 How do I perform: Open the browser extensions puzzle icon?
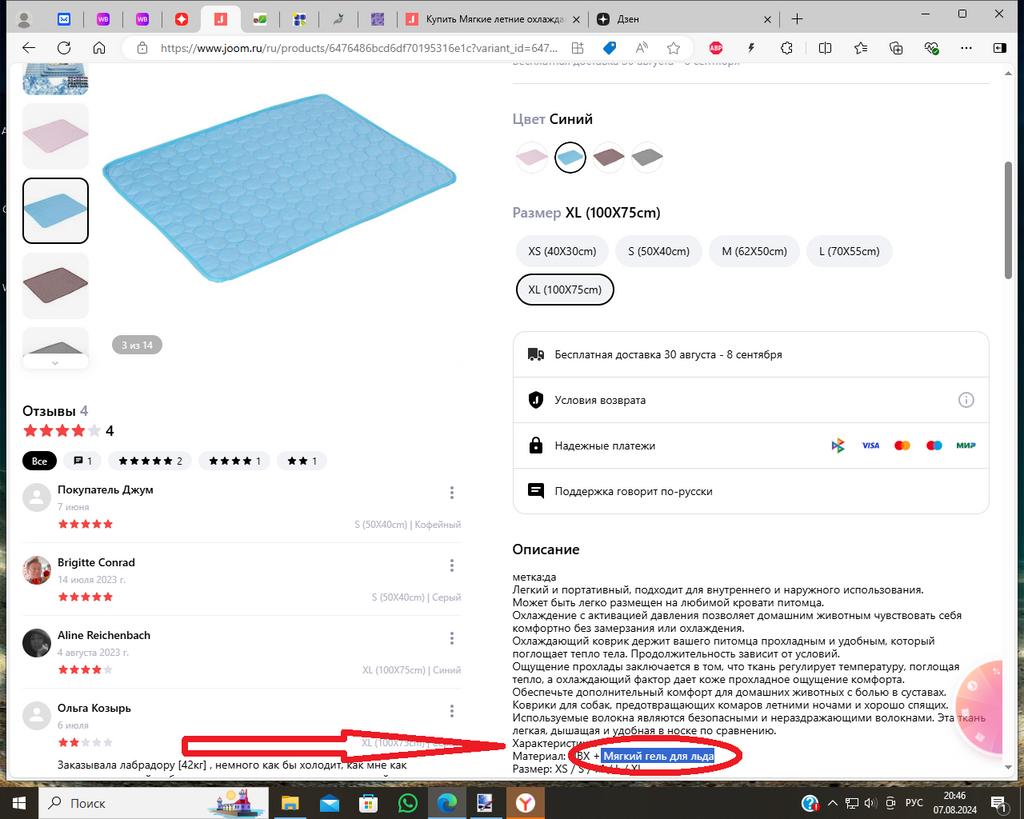pyautogui.click(x=787, y=47)
